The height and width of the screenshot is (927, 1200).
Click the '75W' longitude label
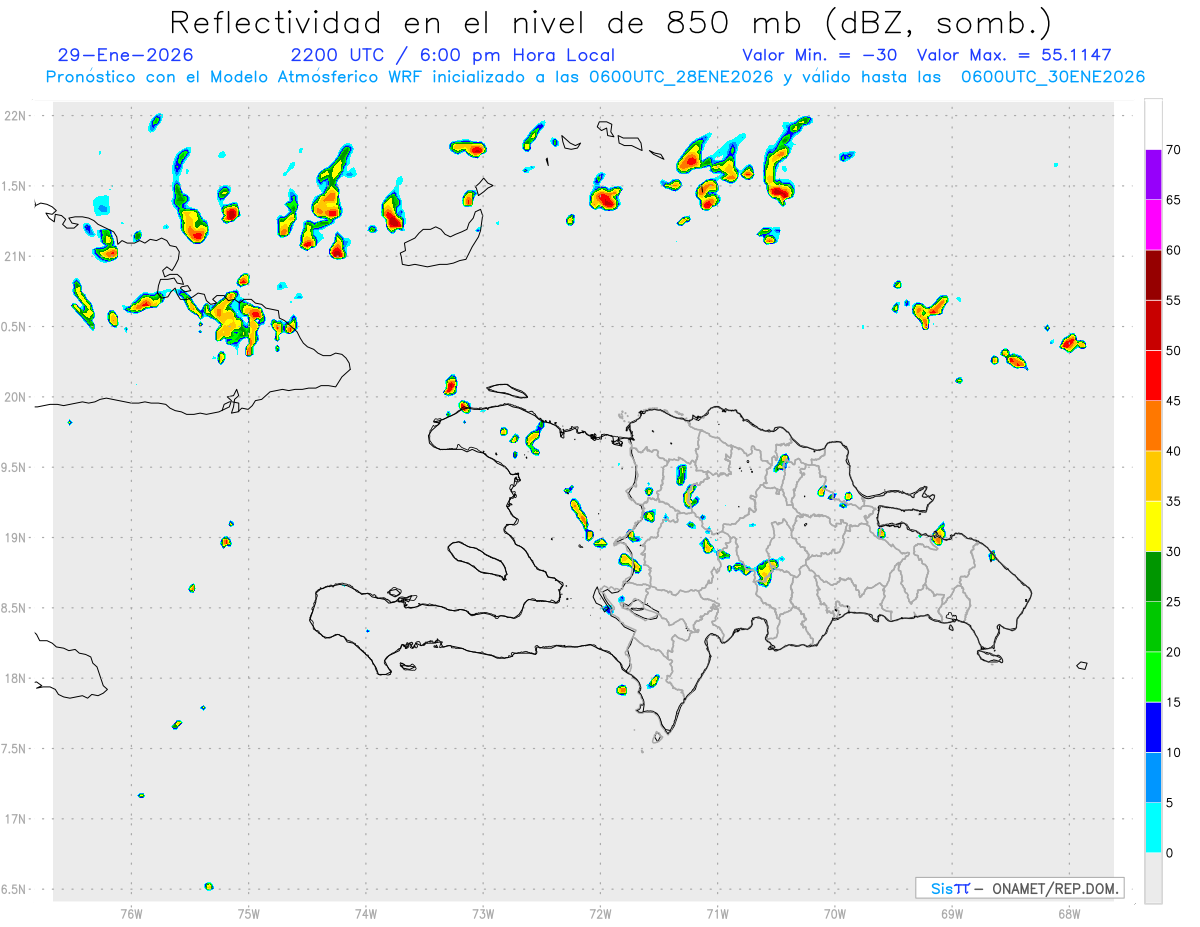click(248, 913)
